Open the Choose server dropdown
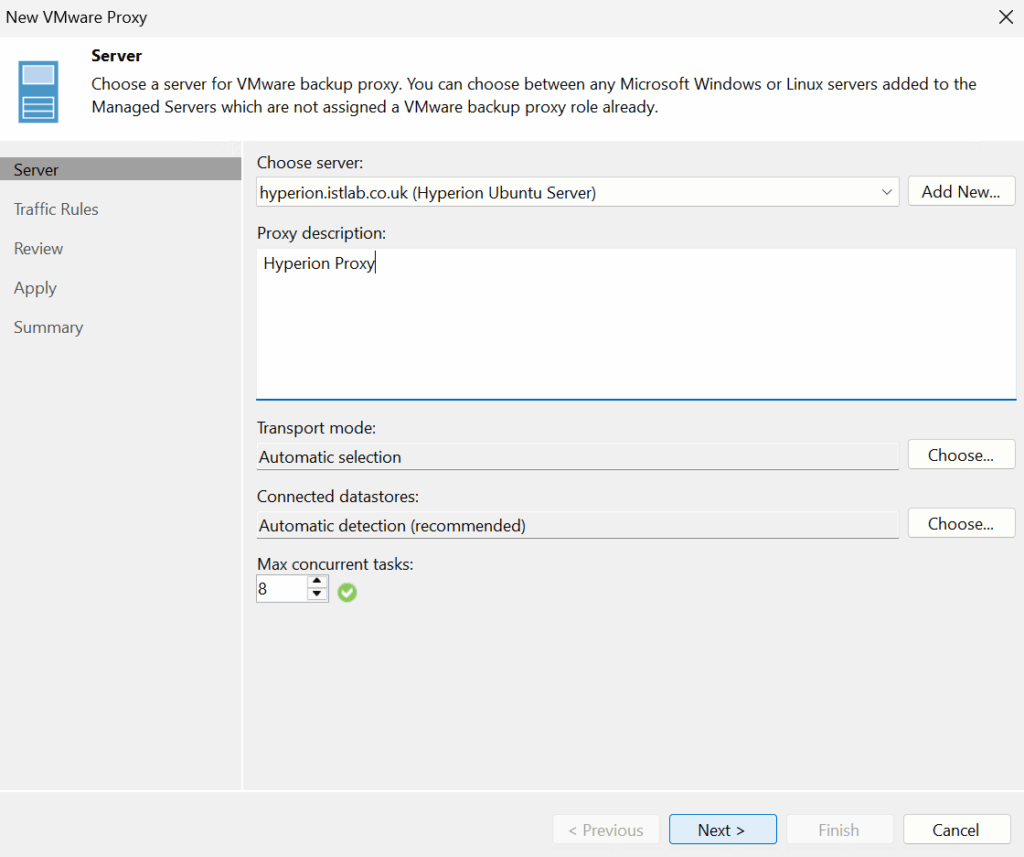Screen dimensions: 1024x857 [x=886, y=192]
